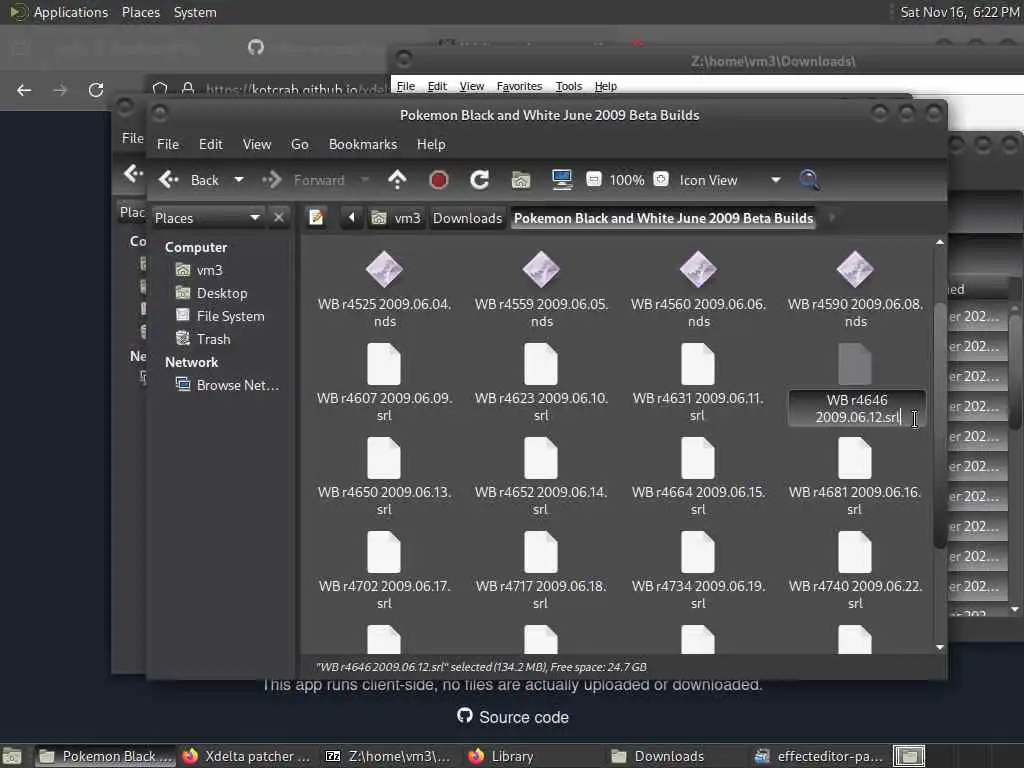This screenshot has height=768, width=1024.
Task: Select the WB r4740 2009.06.22.srl file icon
Action: 855,552
